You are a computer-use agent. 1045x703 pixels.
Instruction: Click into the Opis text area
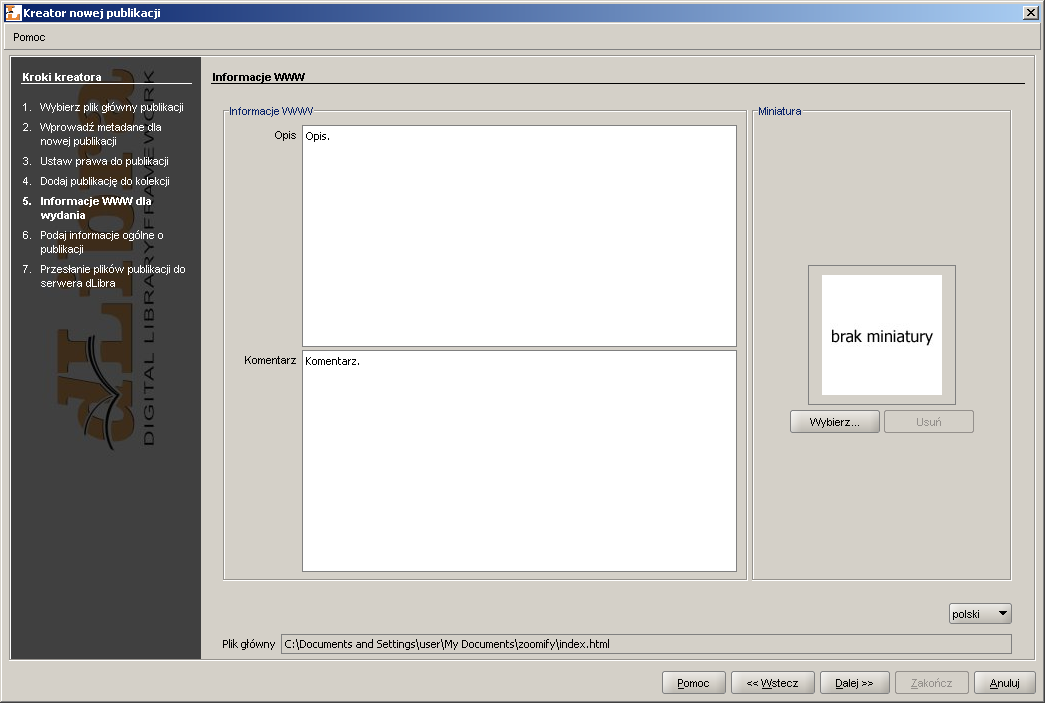pos(519,236)
